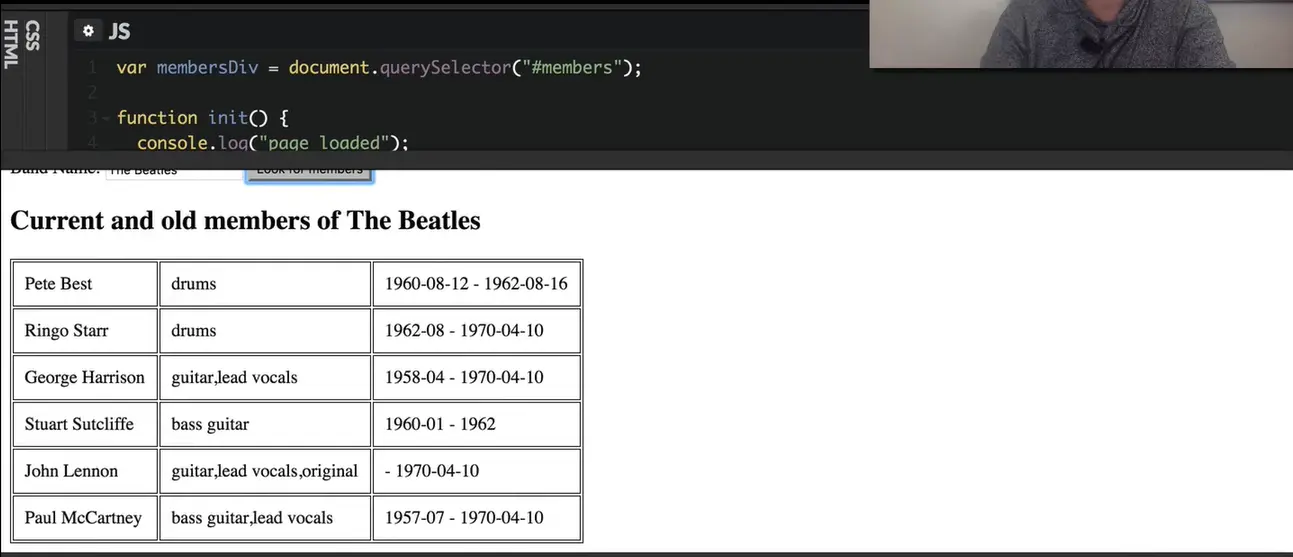This screenshot has height=557, width=1293.
Task: Click the 'function init()' code line
Action: pos(203,118)
